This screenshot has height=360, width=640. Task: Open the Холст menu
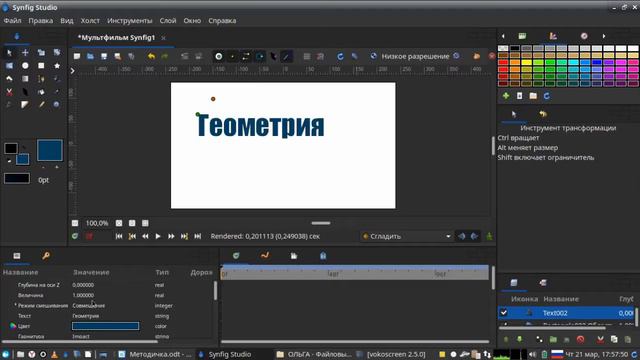point(90,20)
